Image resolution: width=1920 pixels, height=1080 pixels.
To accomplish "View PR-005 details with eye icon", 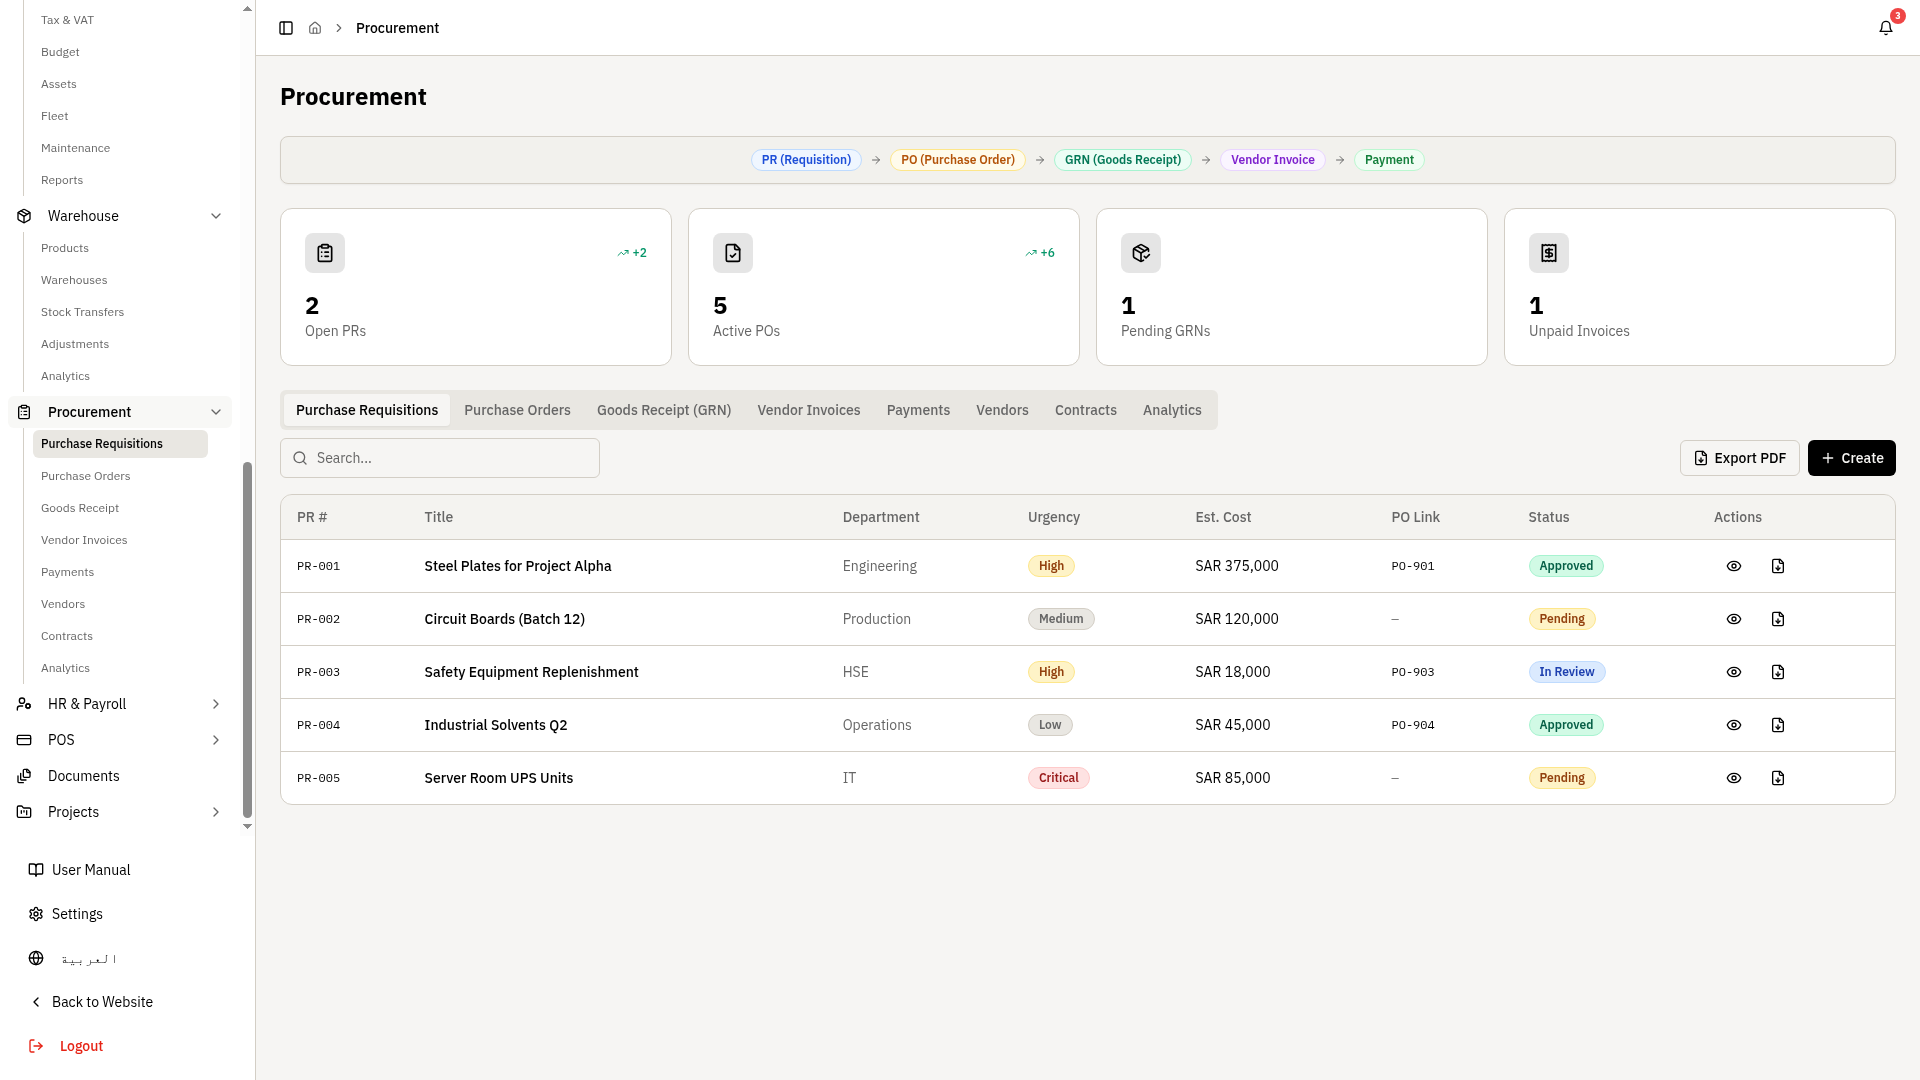I will tap(1733, 778).
